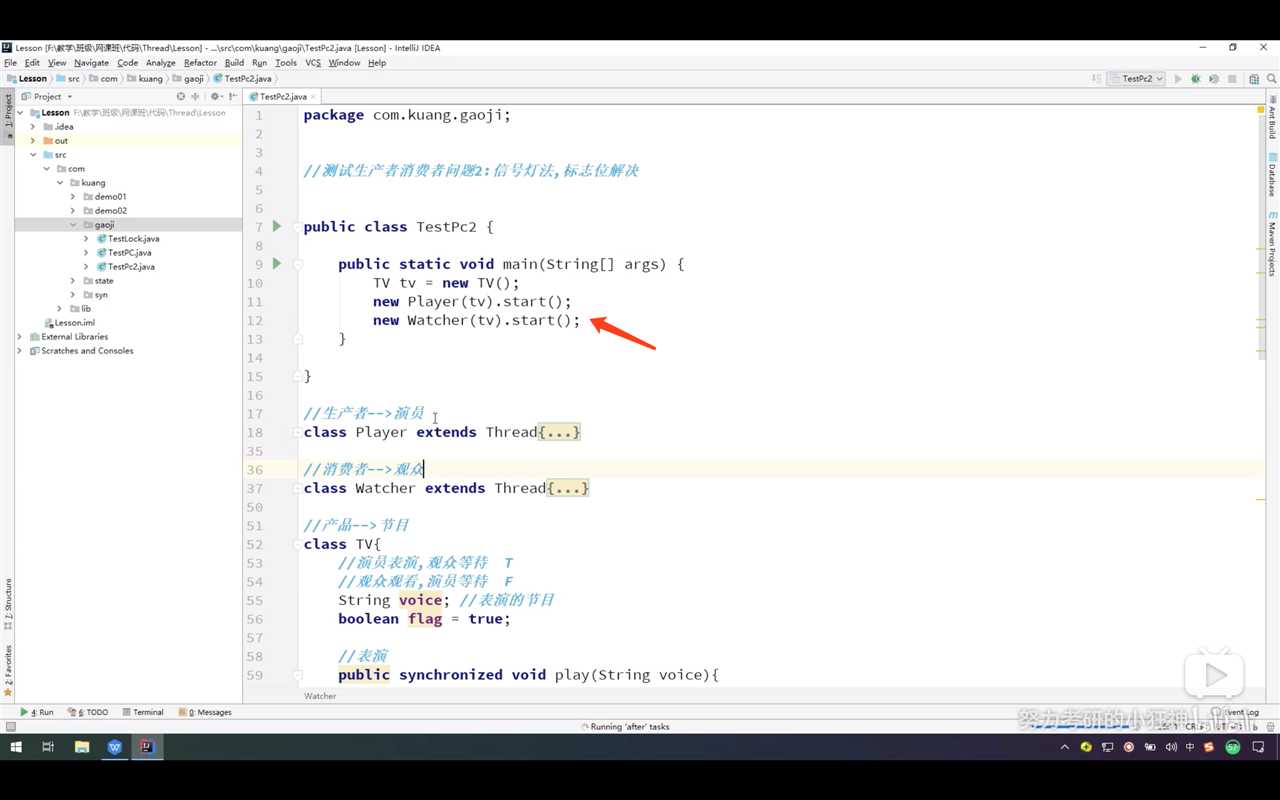The height and width of the screenshot is (800, 1280).
Task: Open Windows Start menu
Action: point(16,747)
